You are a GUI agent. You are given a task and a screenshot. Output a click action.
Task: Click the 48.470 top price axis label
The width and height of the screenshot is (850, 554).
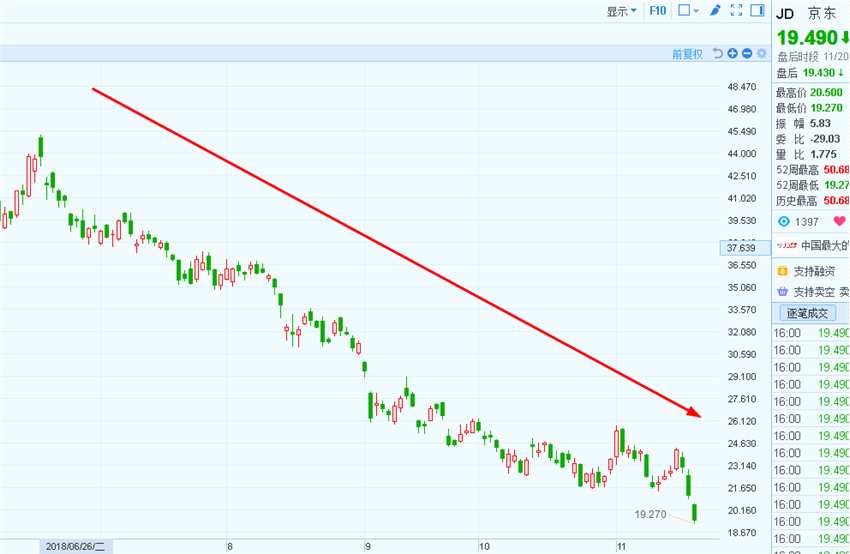(x=742, y=87)
